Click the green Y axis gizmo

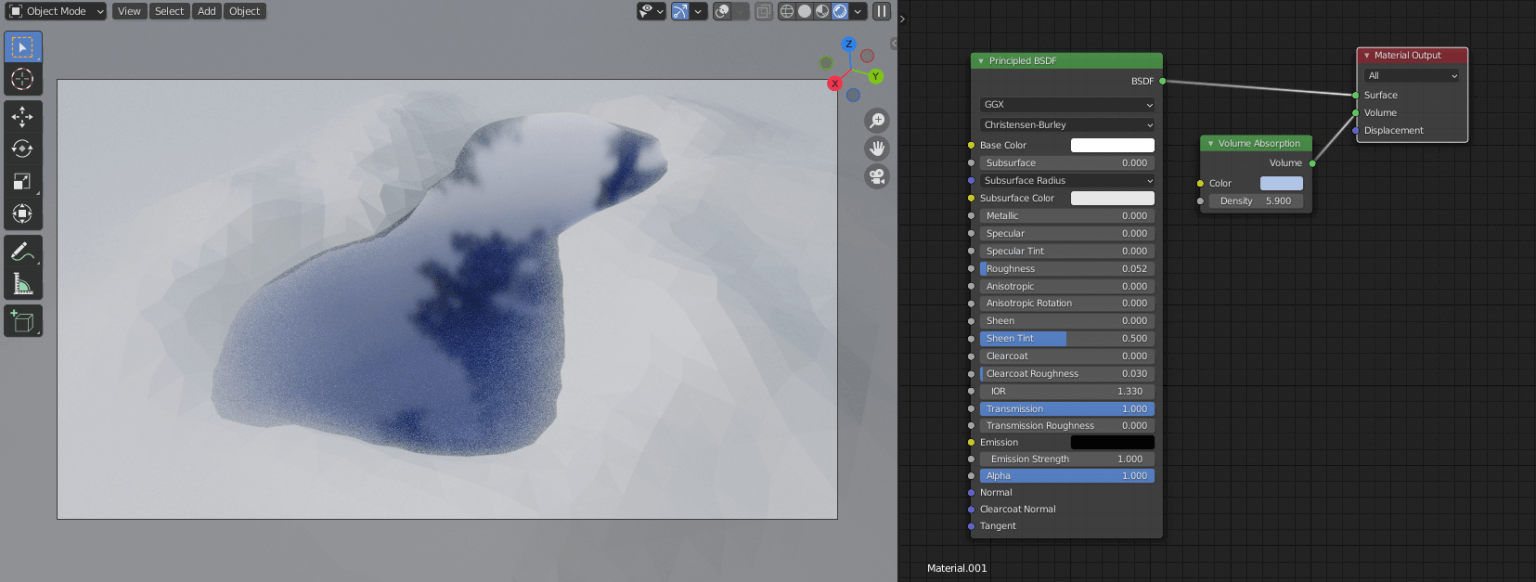875,76
